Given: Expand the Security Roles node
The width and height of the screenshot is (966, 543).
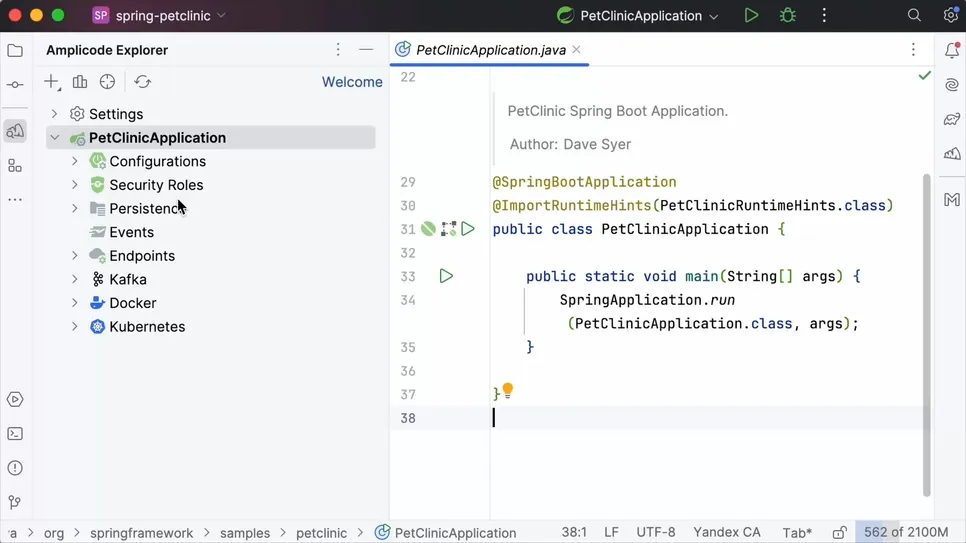Looking at the screenshot, I should pyautogui.click(x=75, y=184).
